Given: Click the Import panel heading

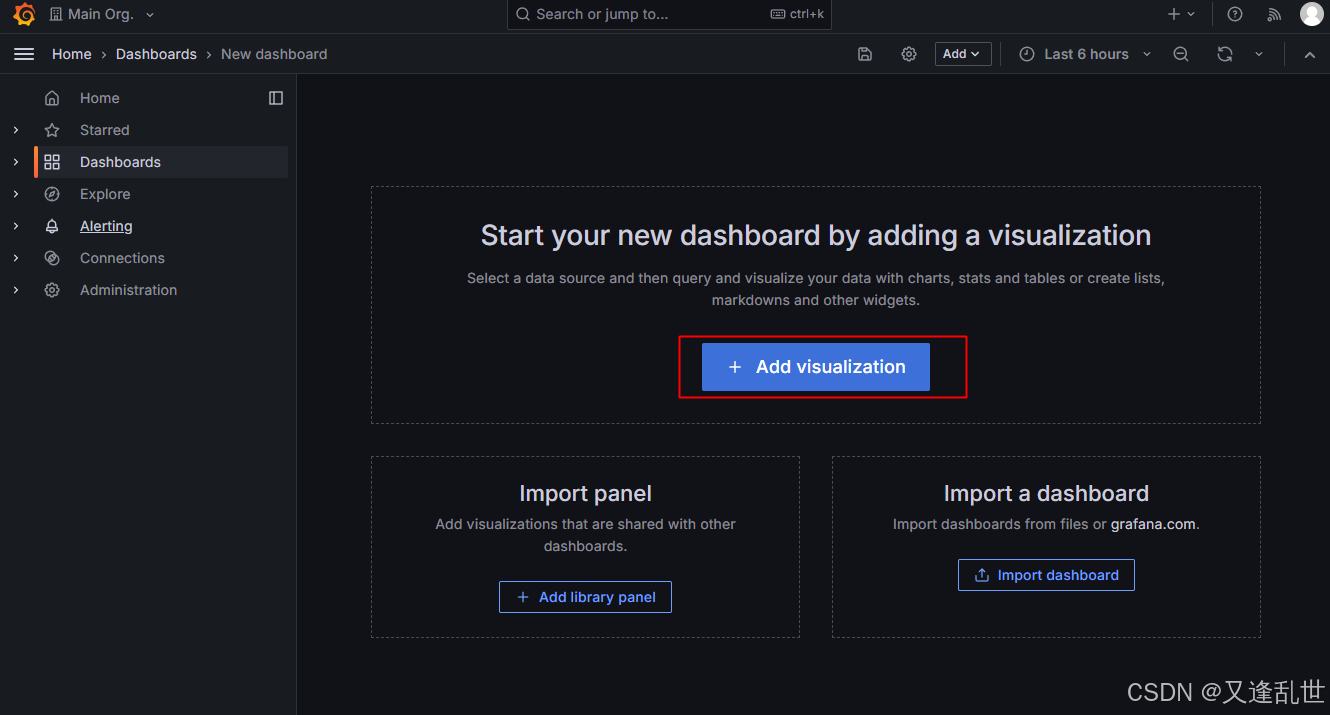Looking at the screenshot, I should (585, 493).
